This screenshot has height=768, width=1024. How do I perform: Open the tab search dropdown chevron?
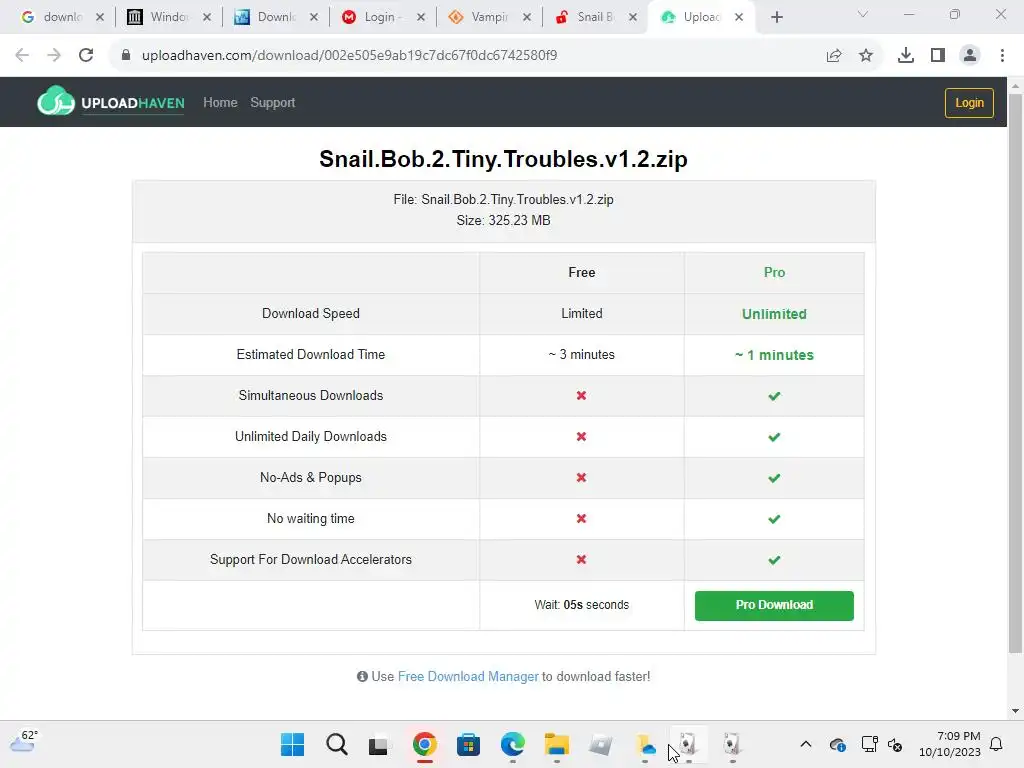pos(863,14)
